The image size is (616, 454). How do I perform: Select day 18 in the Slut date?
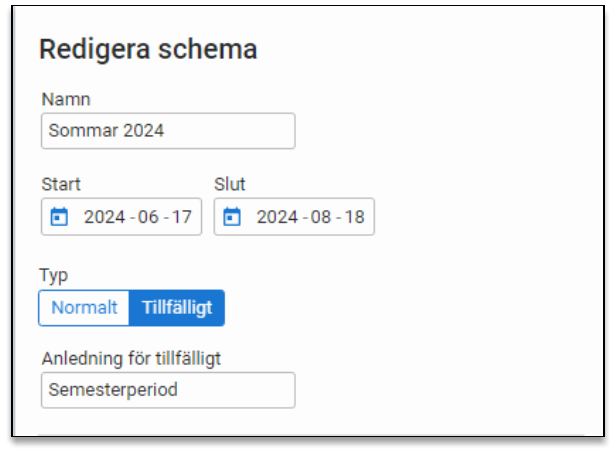point(354,217)
